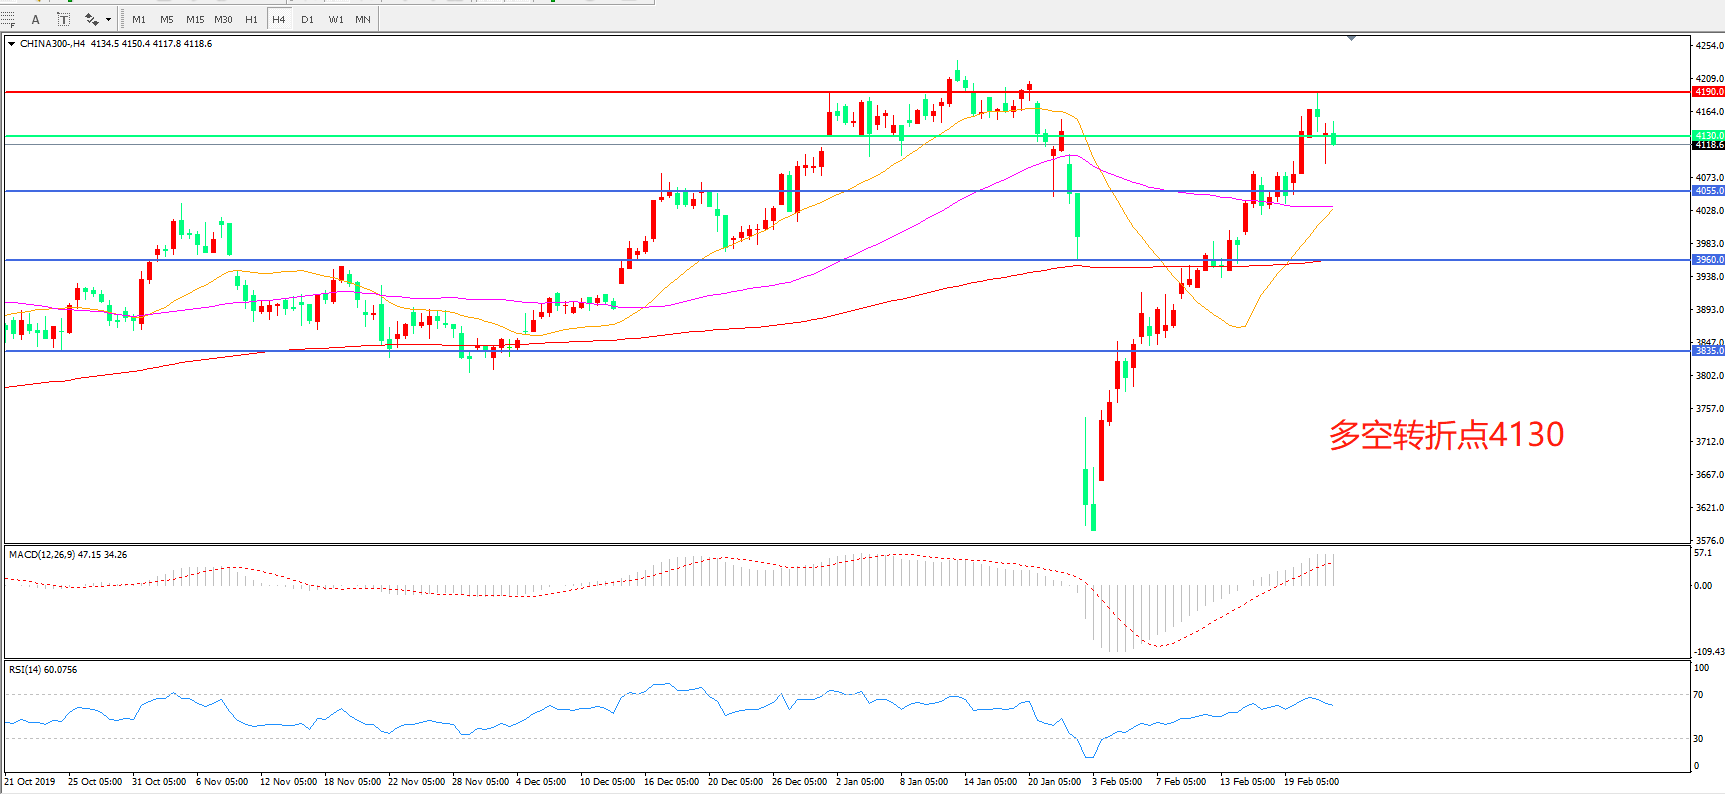Image resolution: width=1725 pixels, height=794 pixels.
Task: Change chart to D1 daily timeframe
Action: point(307,19)
